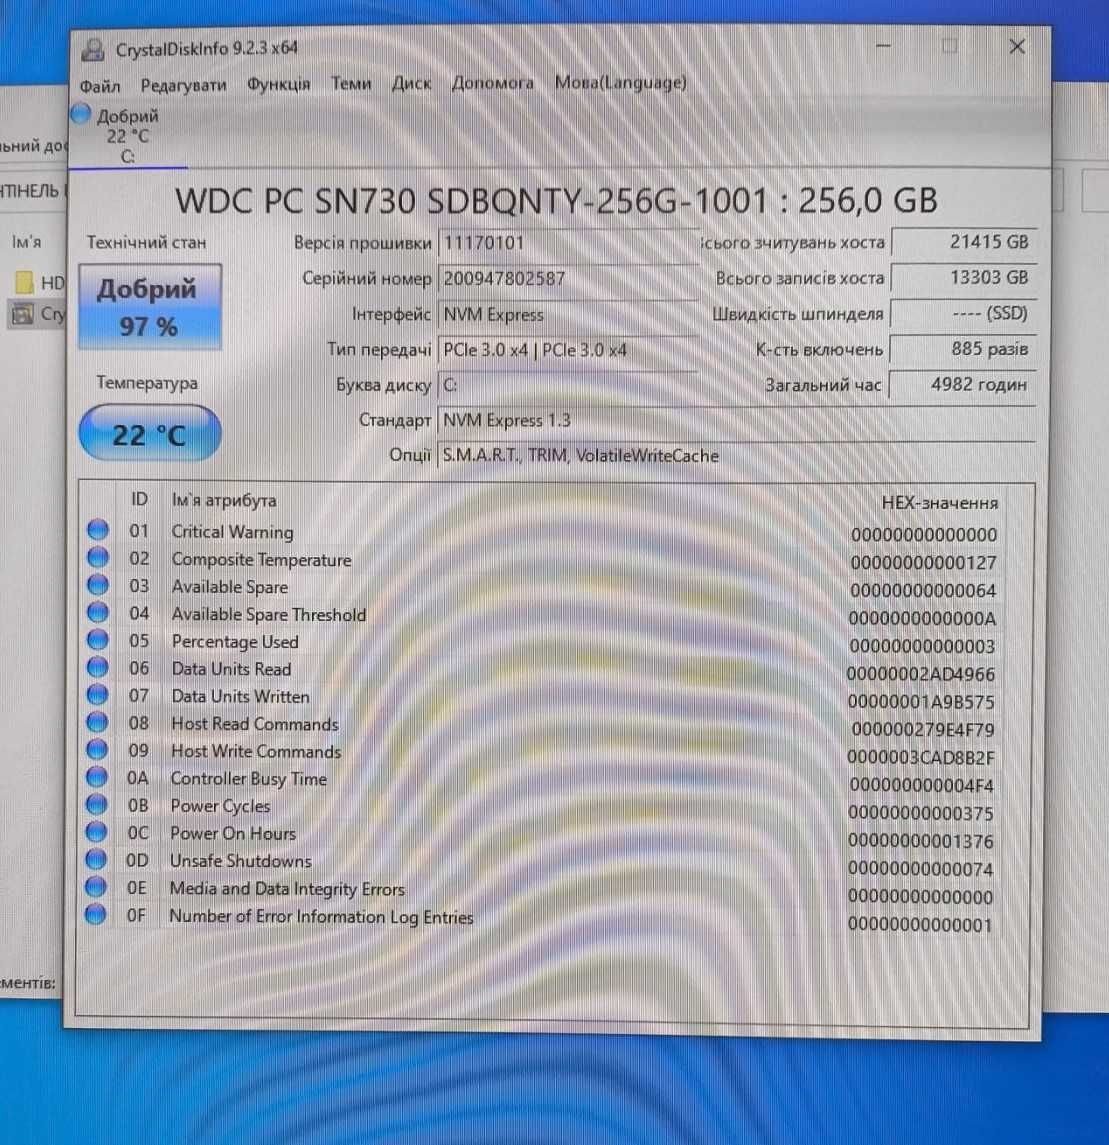Click the status orb for Power On Hours
The height and width of the screenshot is (1145, 1109).
[96, 832]
